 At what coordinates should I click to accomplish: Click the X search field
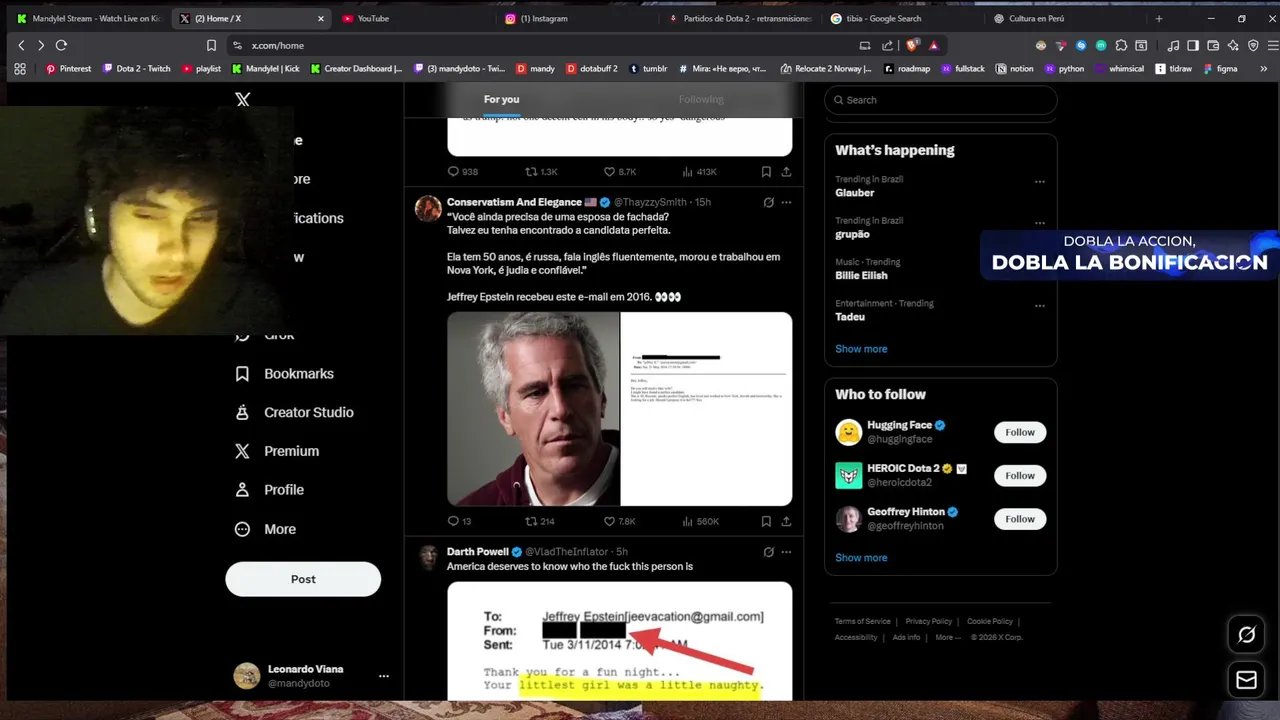pyautogui.click(x=941, y=100)
